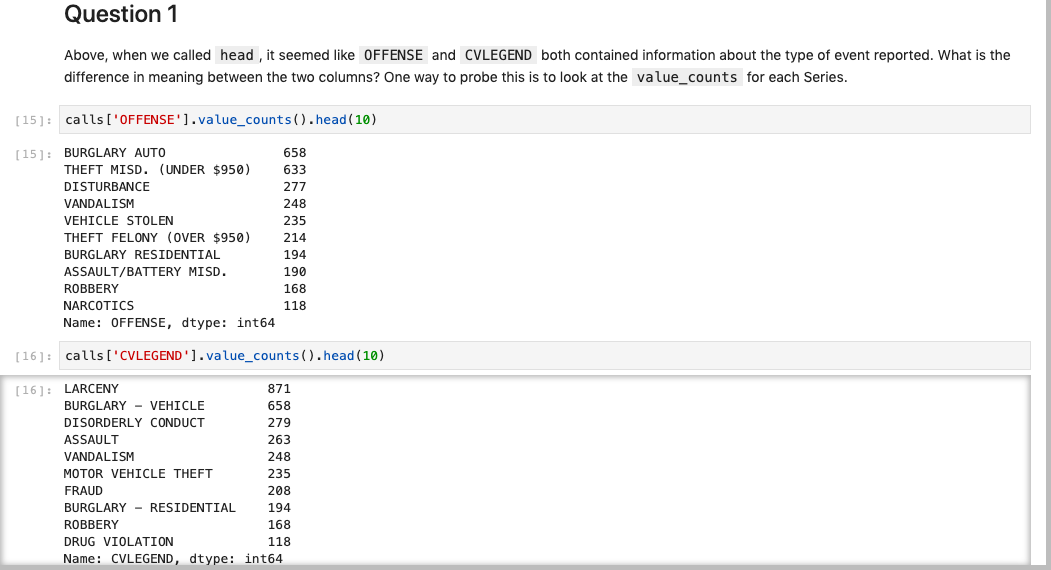Click the count 263 next to ASSAULT
The height and width of the screenshot is (570, 1051).
279,439
